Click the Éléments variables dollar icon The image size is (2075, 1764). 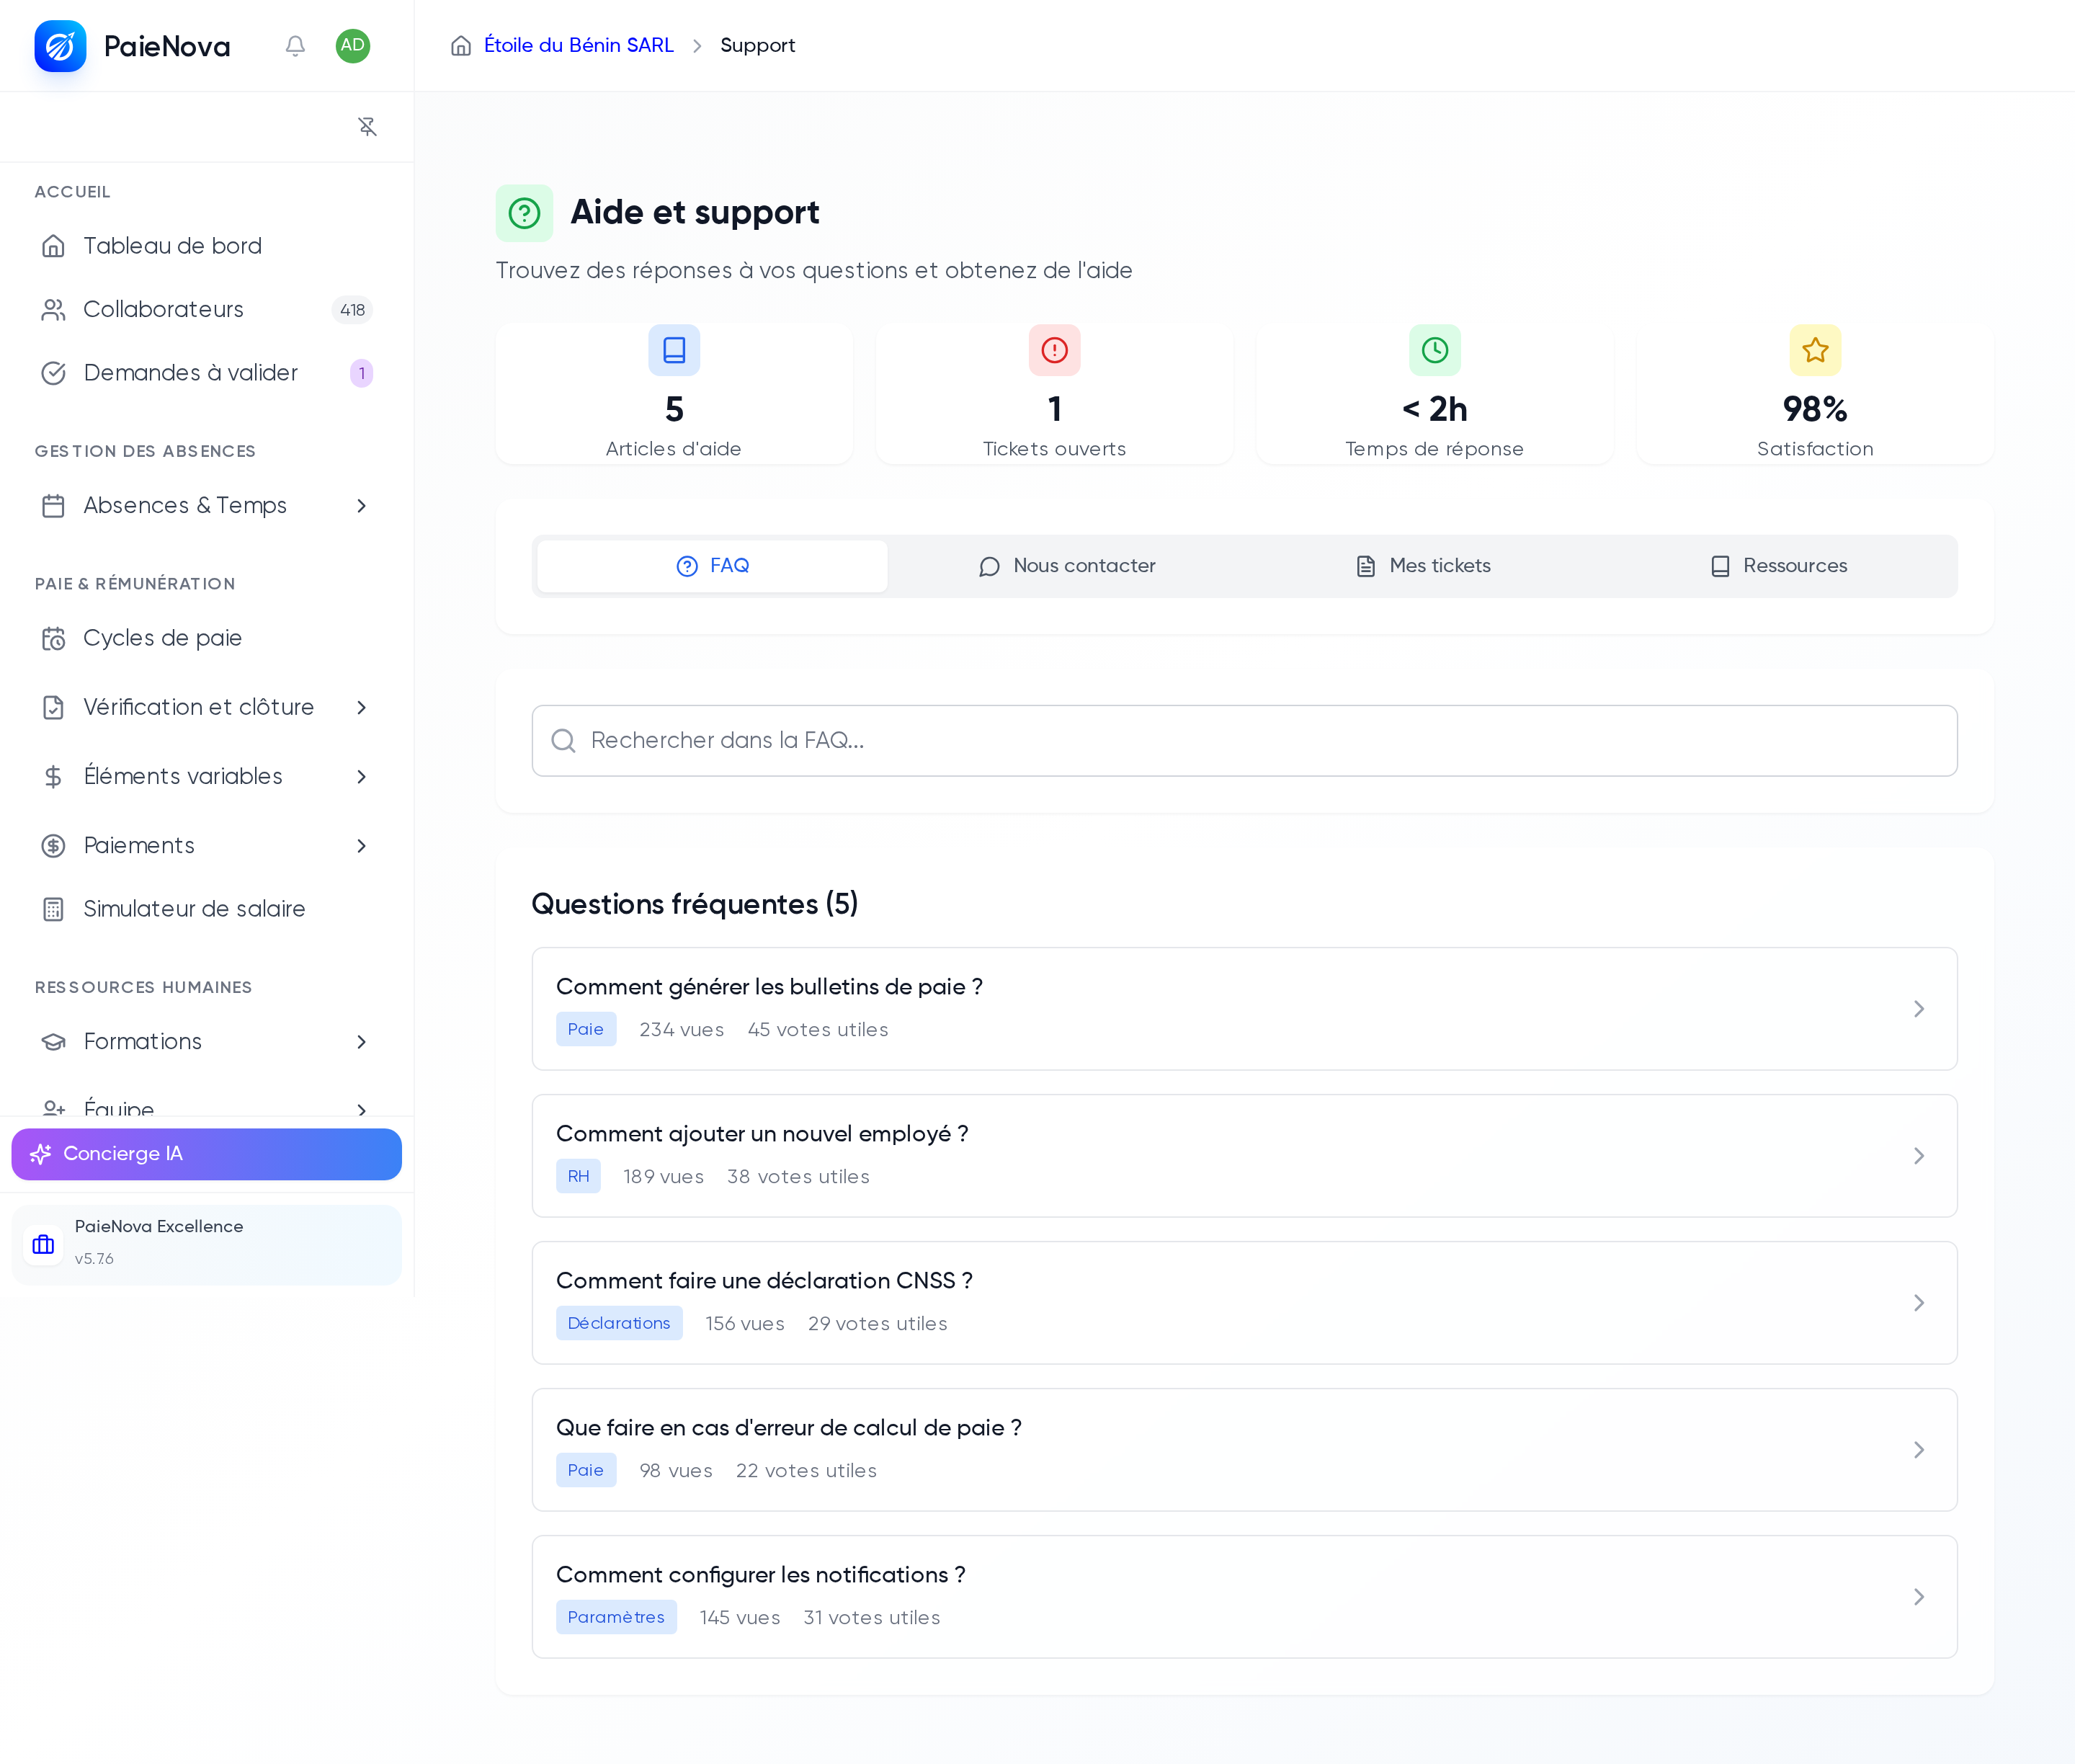[54, 777]
